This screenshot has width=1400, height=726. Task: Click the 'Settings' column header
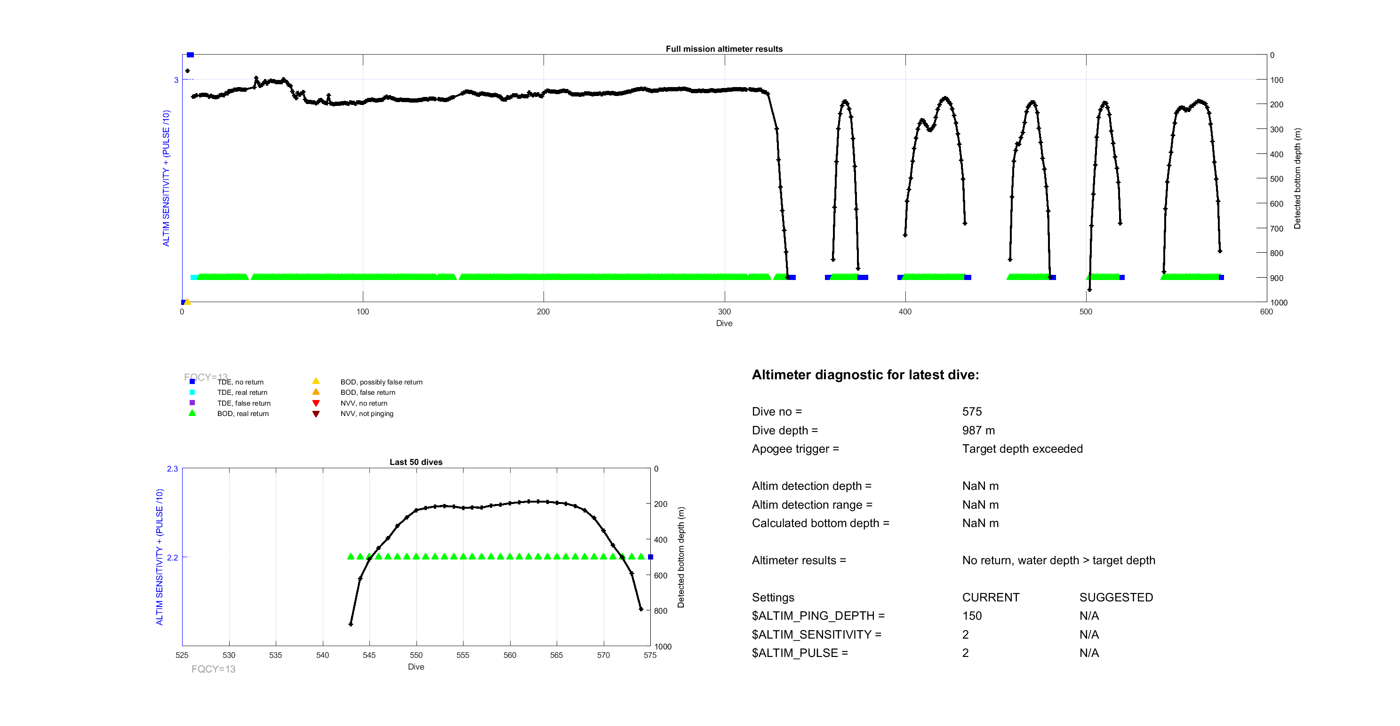pos(773,598)
